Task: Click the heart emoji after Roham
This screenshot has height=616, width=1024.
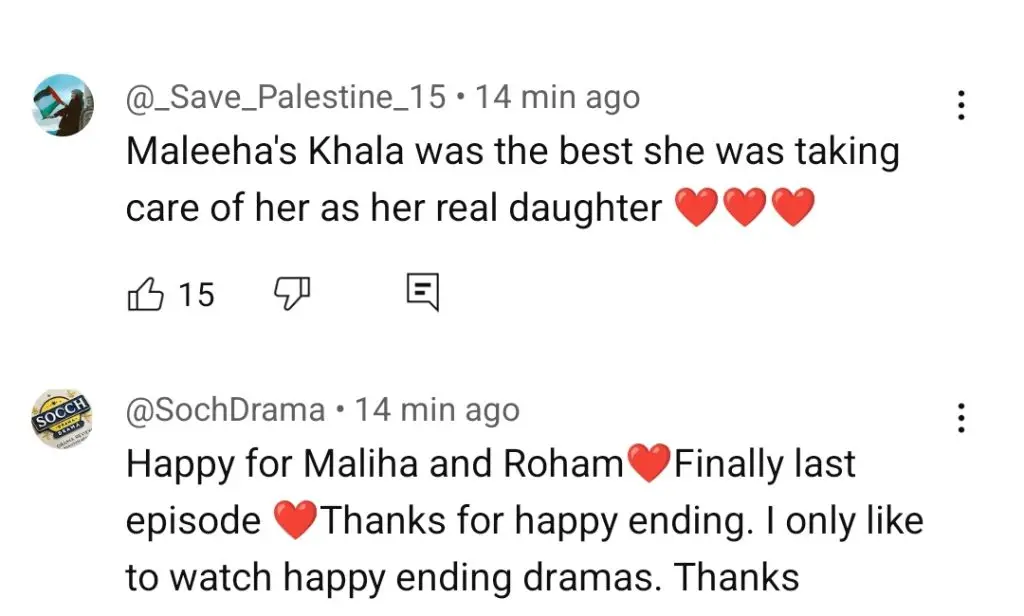Action: point(648,463)
